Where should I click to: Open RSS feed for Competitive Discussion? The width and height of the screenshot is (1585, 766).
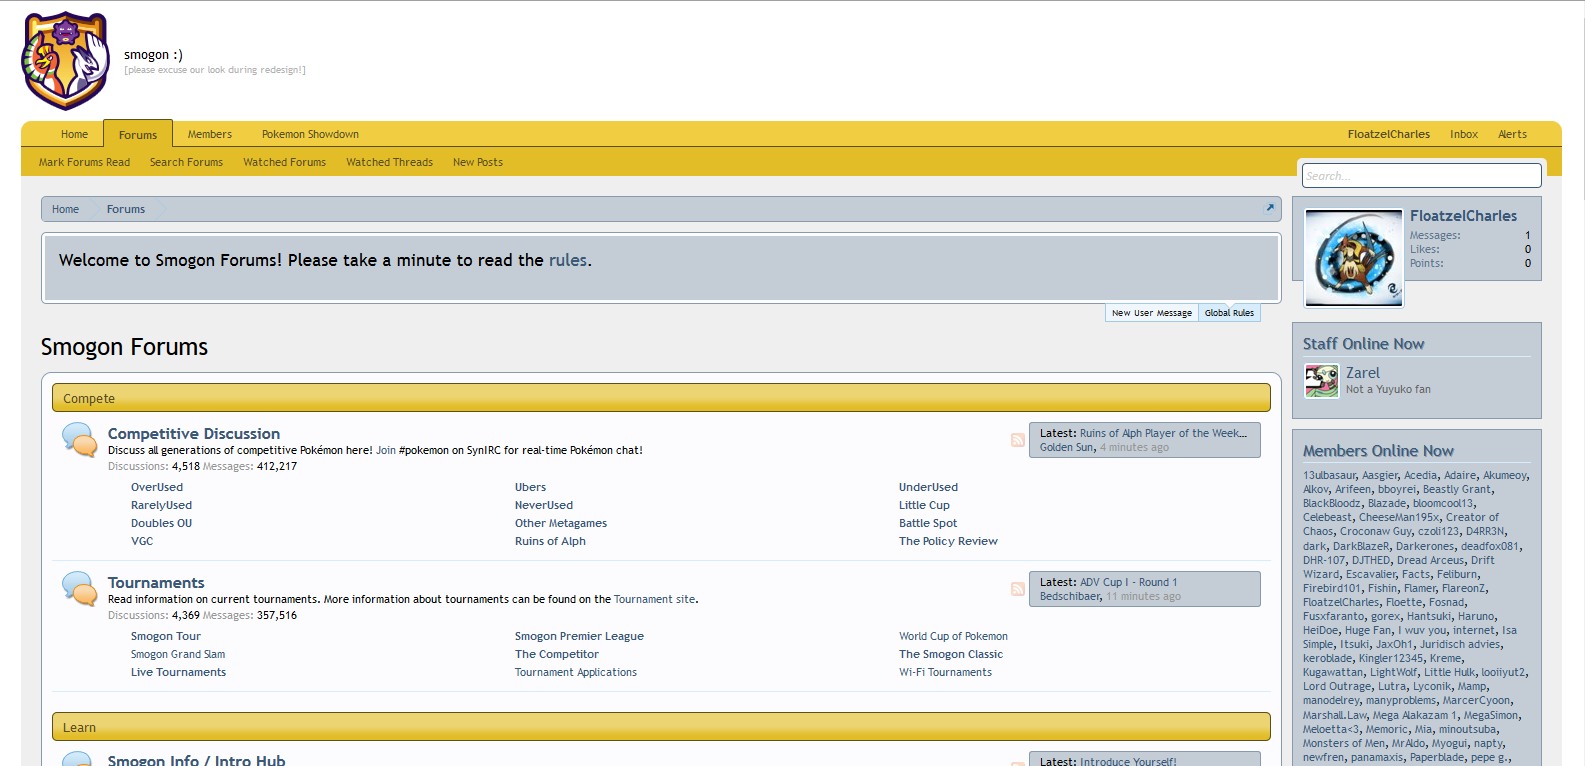pyautogui.click(x=1017, y=440)
